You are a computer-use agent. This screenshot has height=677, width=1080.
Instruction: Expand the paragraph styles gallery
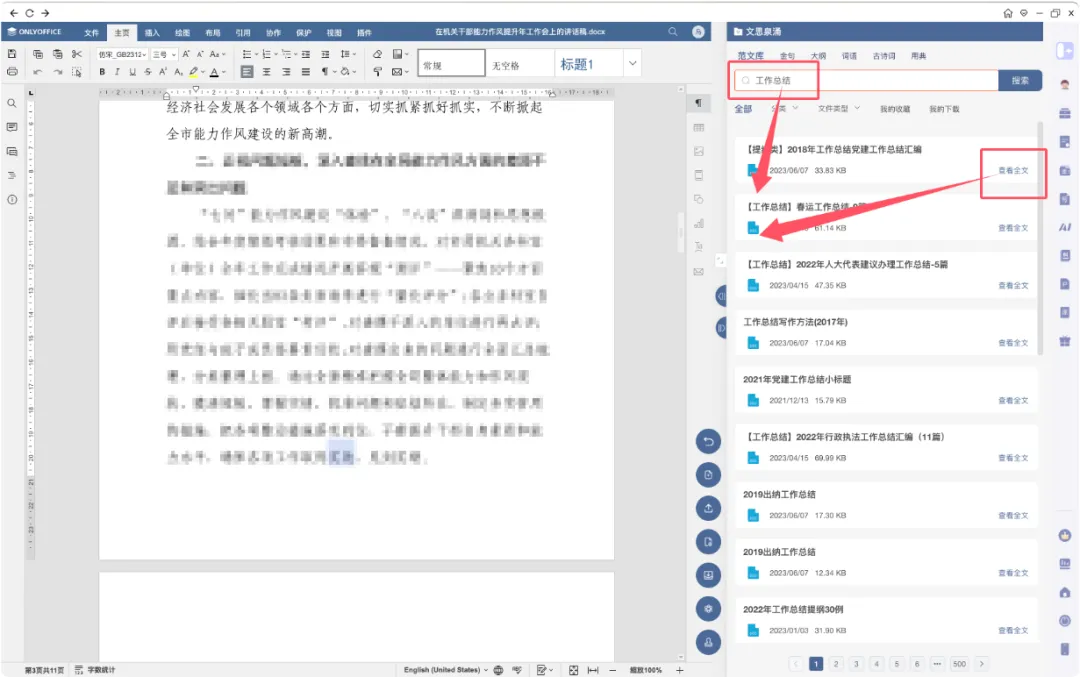[x=632, y=63]
